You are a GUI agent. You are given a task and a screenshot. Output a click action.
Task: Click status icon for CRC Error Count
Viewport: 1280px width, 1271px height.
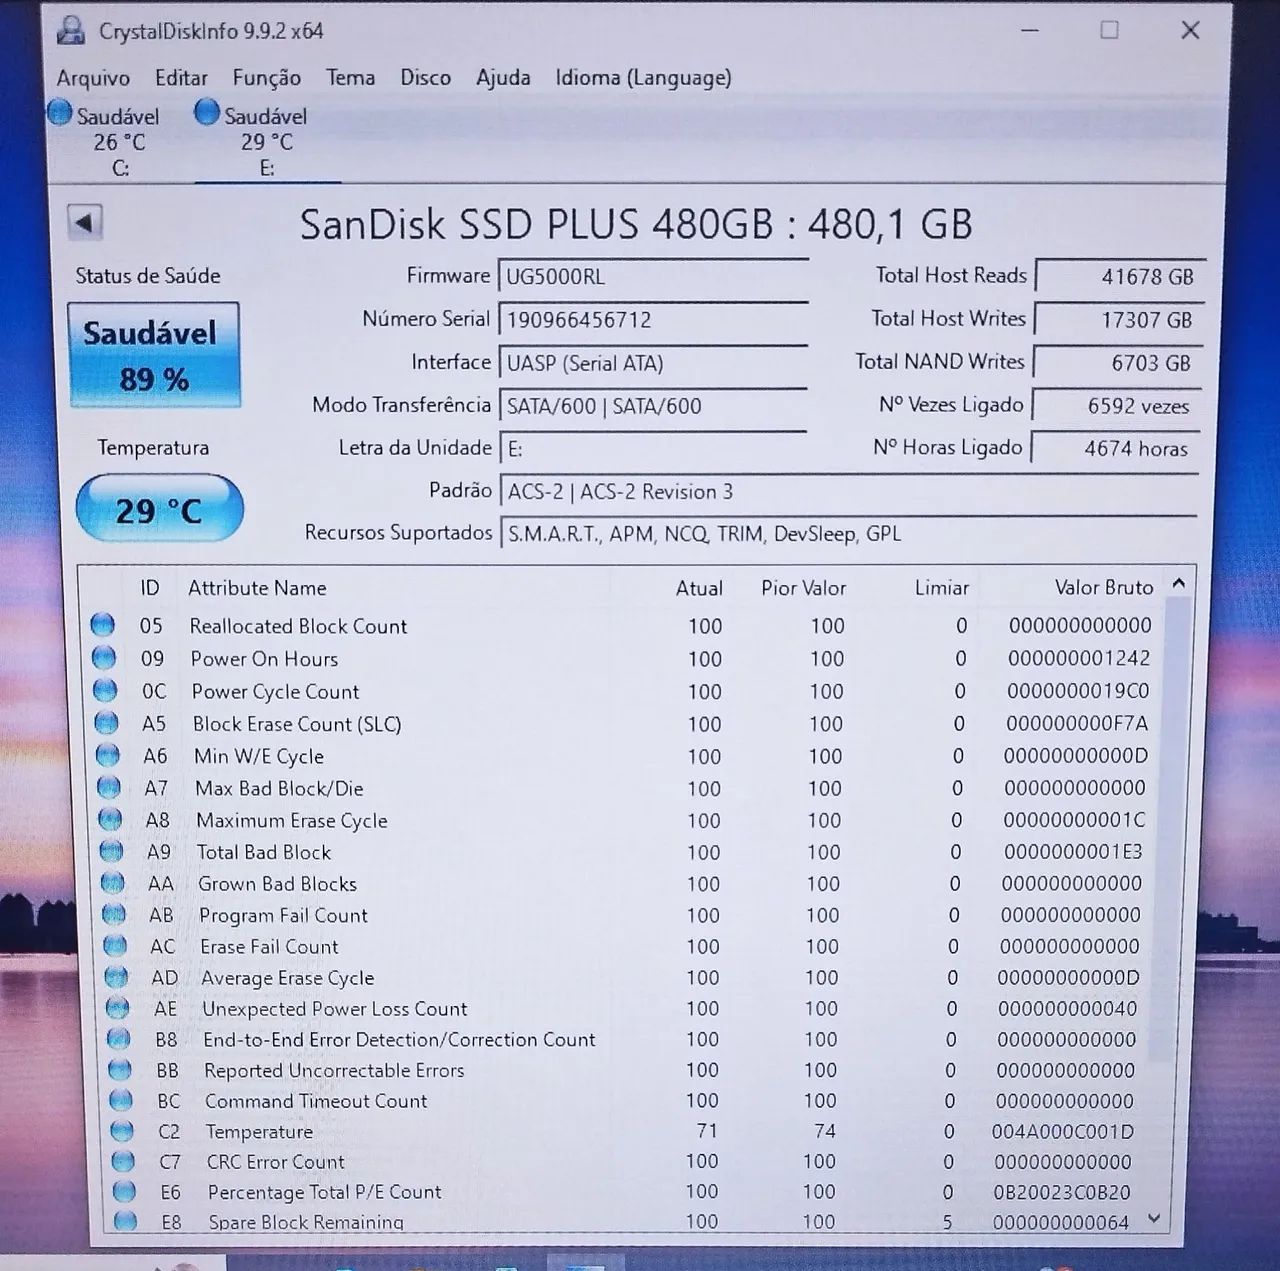click(123, 1161)
